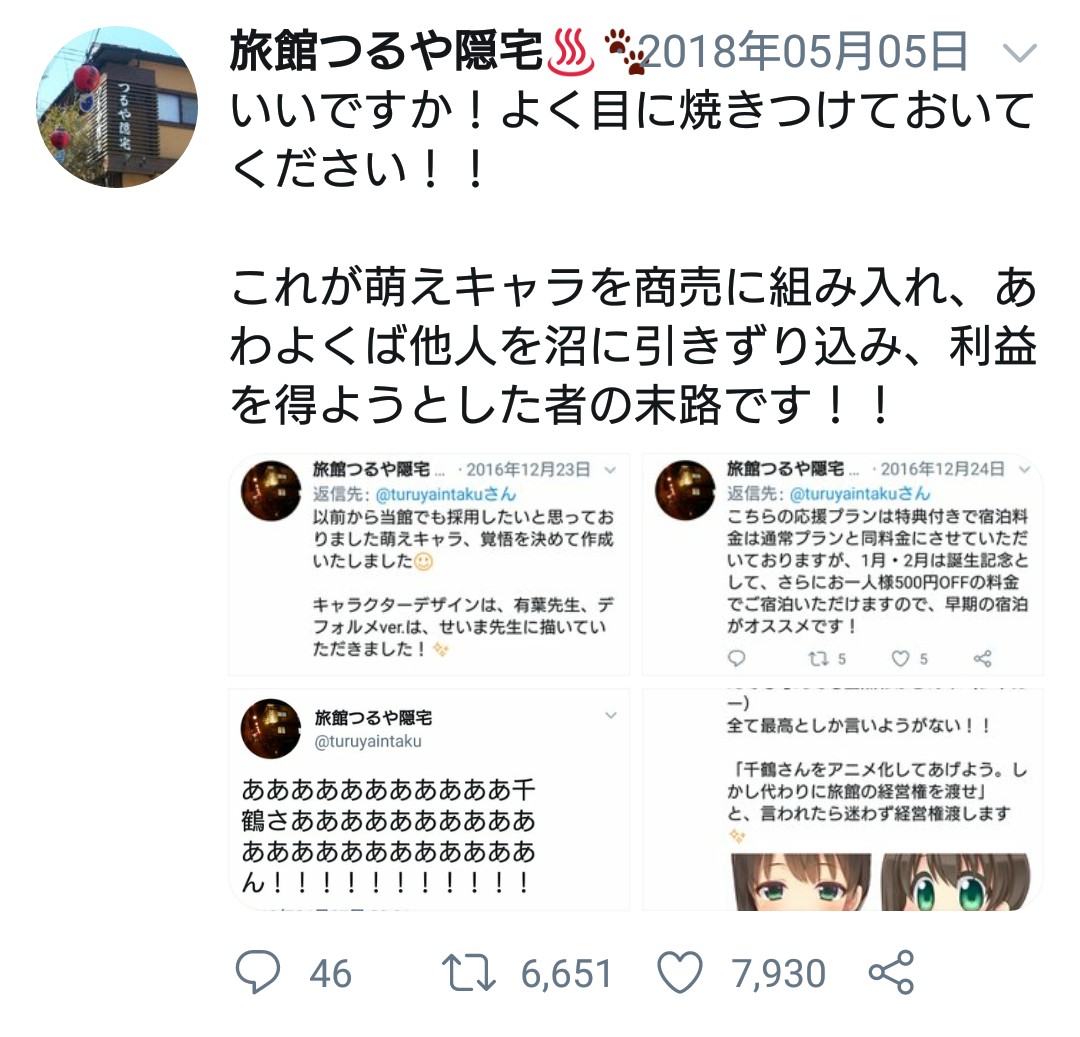Screen dimensions: 1080x1037
Task: Expand chevron in the 2016年12月24日 embedded tweet
Action: [x=1024, y=470]
